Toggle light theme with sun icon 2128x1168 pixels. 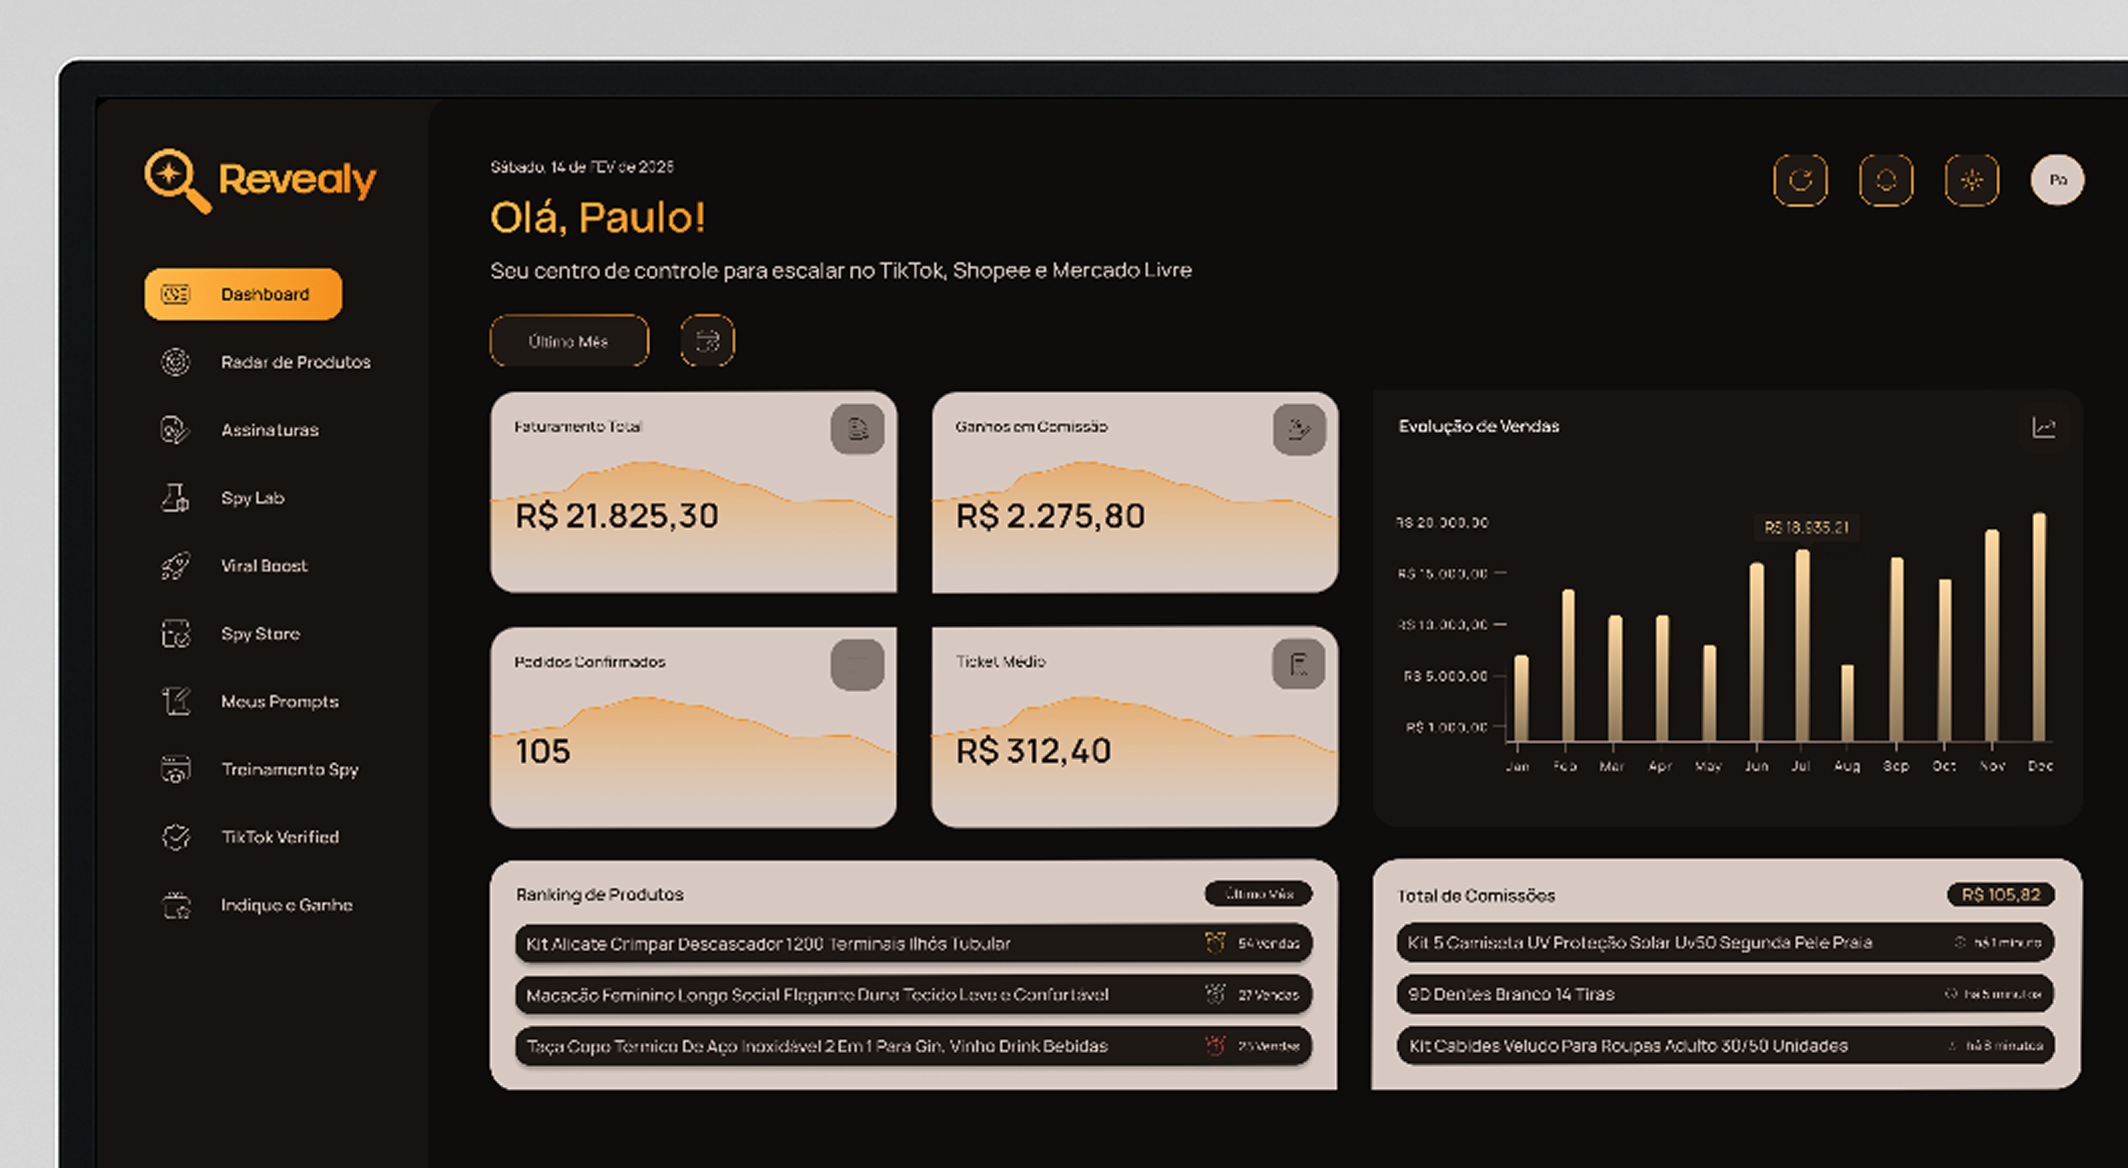tap(1972, 180)
